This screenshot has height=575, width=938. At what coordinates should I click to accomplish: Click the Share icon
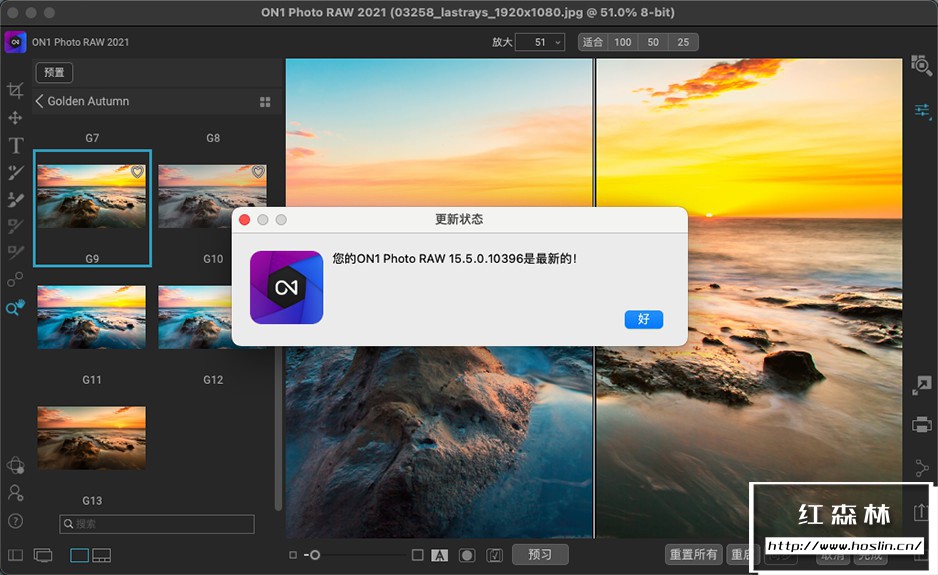coord(921,467)
